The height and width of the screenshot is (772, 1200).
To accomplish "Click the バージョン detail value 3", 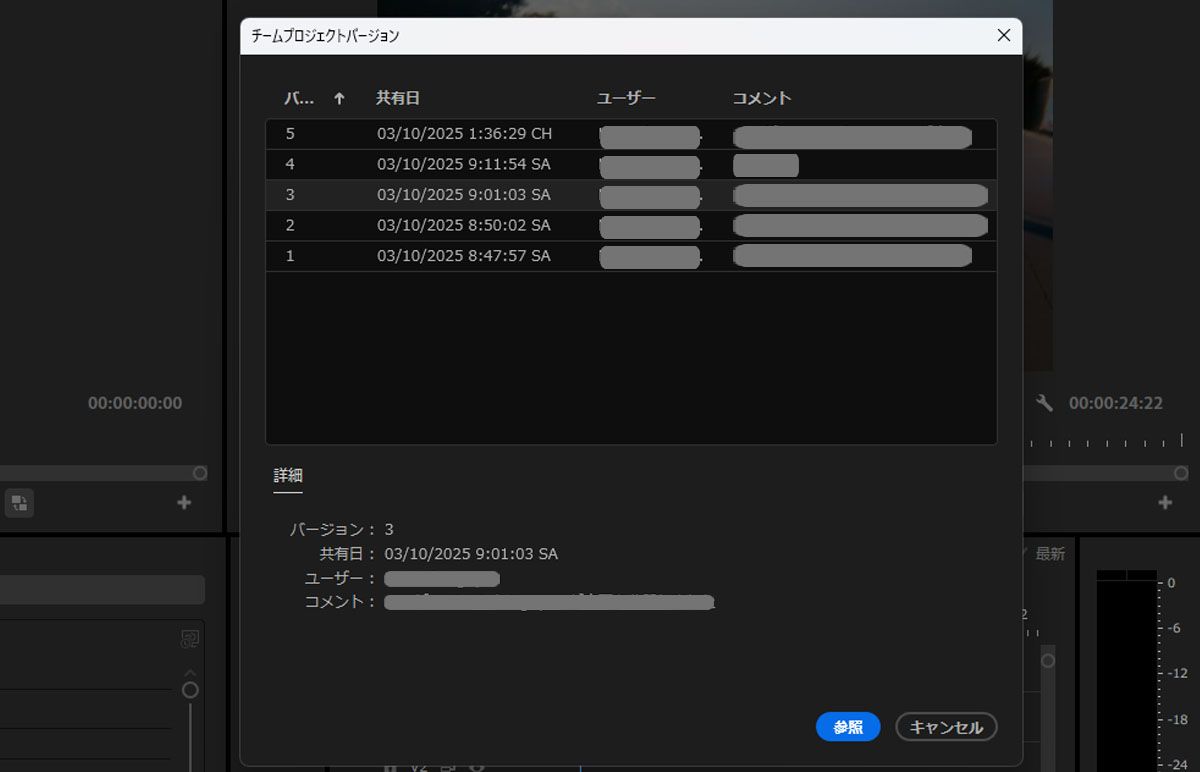I will [x=389, y=529].
